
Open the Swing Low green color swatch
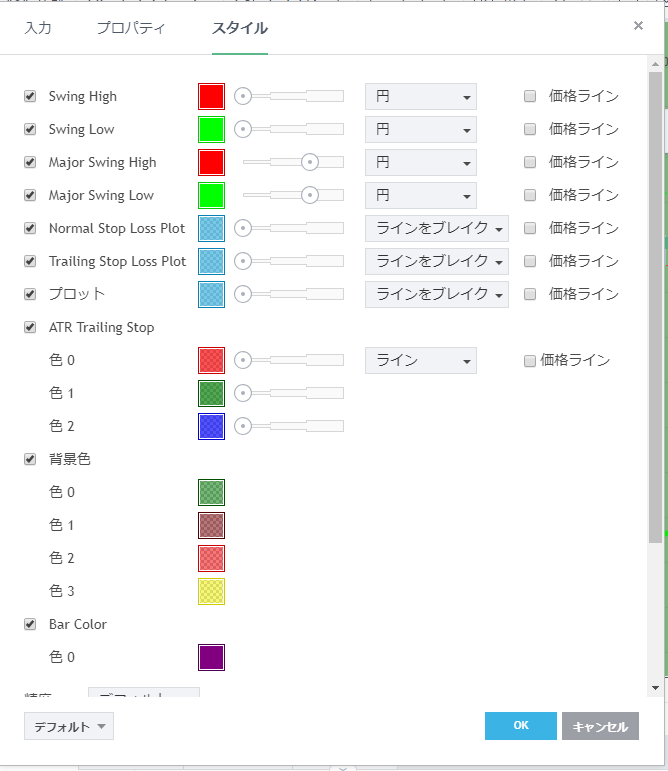click(x=211, y=129)
